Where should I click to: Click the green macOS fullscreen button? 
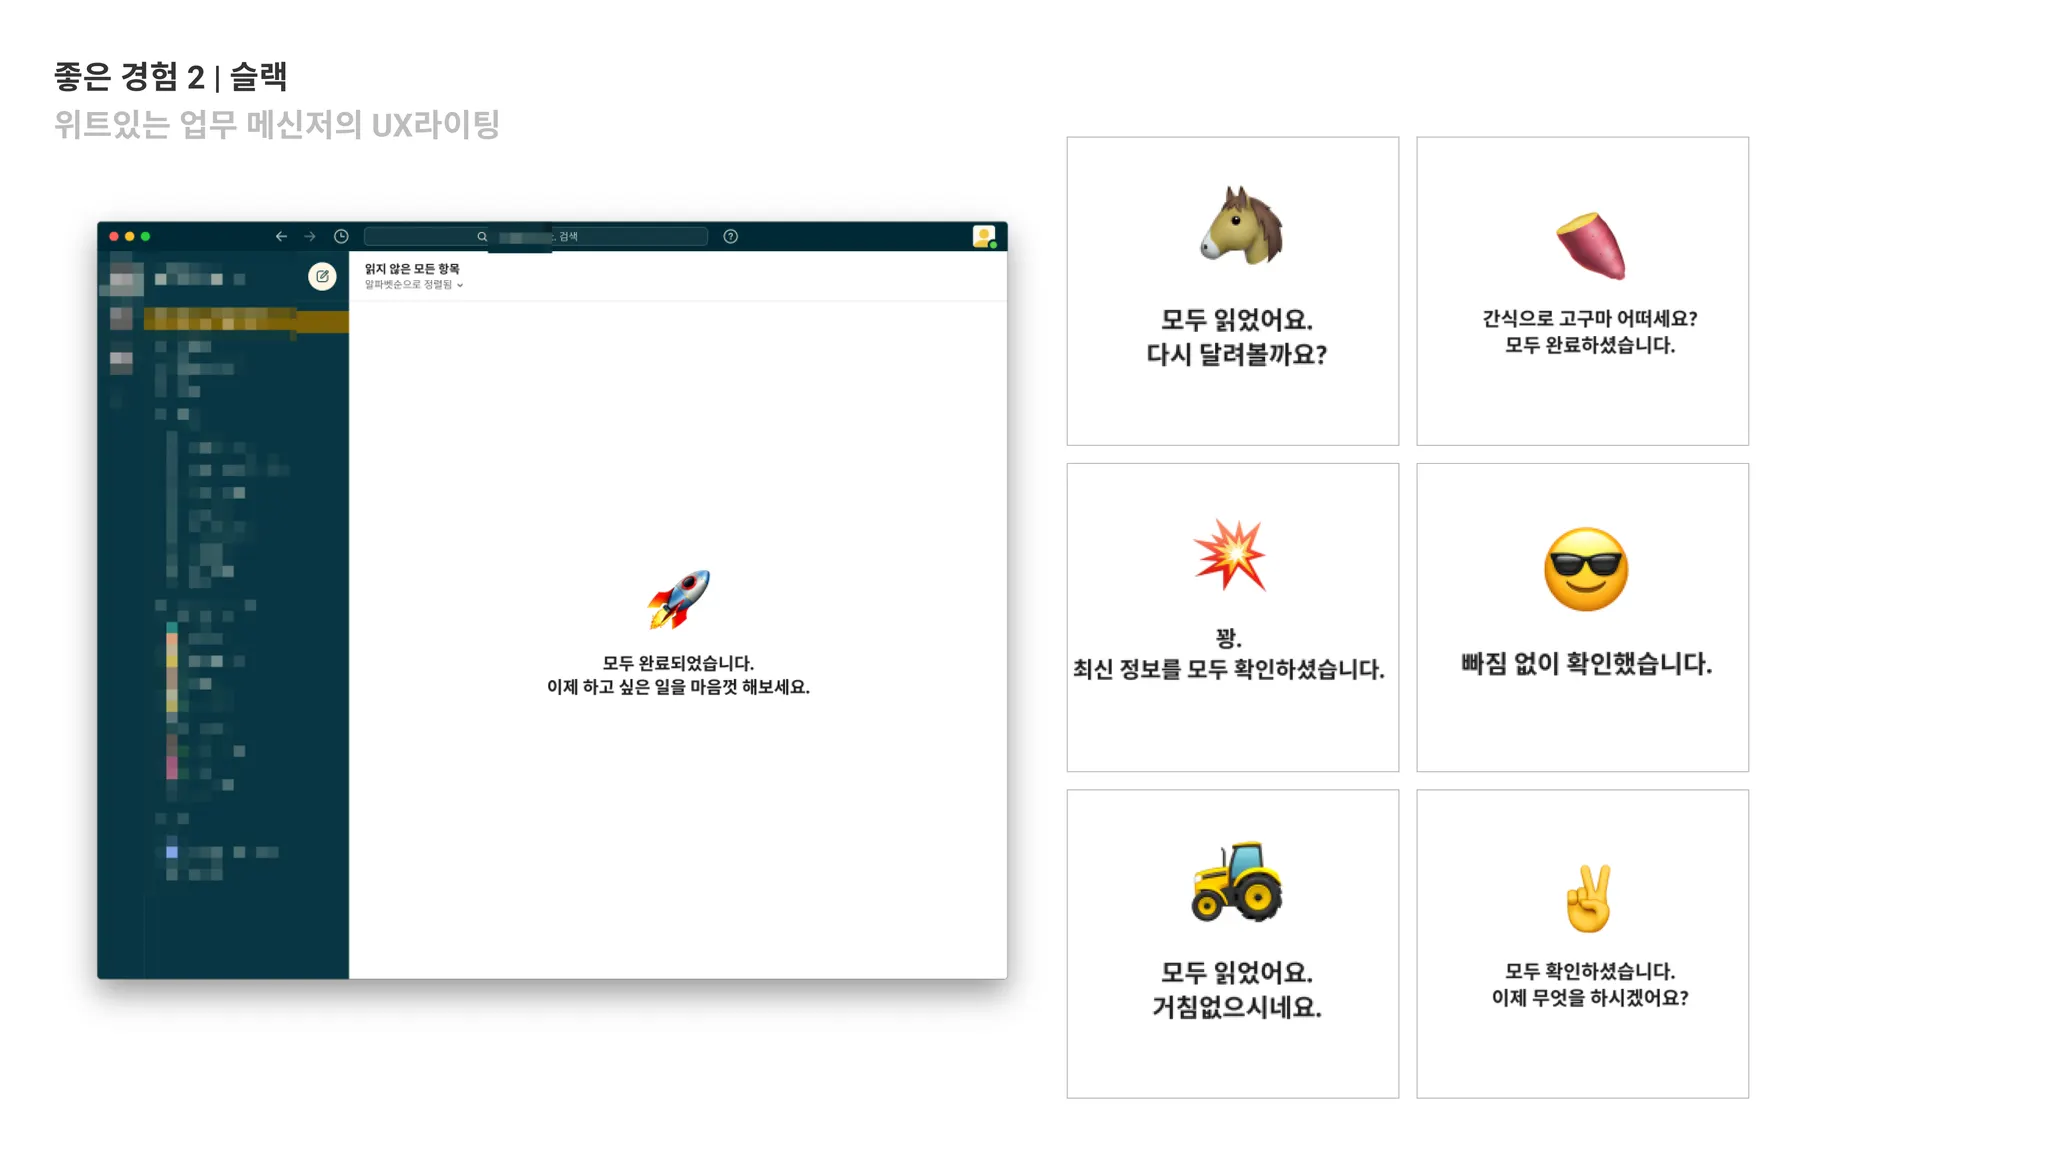(x=146, y=237)
